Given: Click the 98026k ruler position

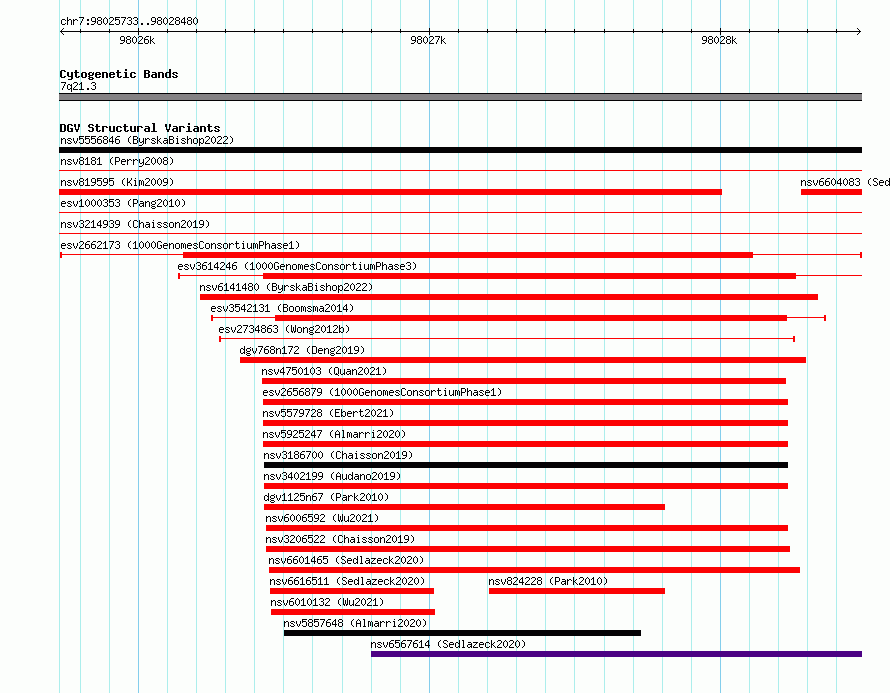Looking at the screenshot, I should 137,40.
